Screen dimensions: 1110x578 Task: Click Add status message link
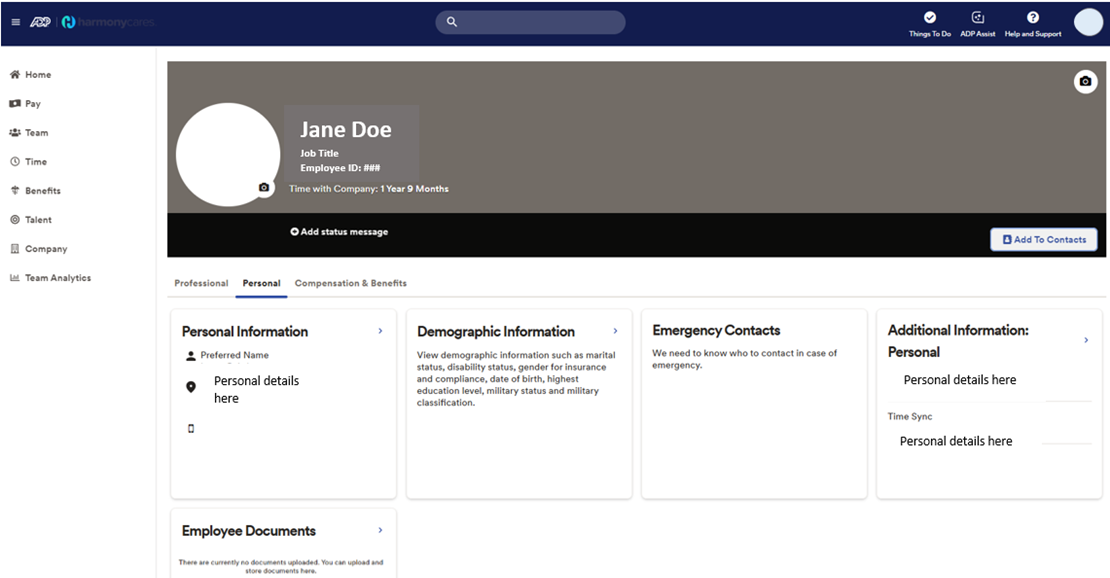pos(339,232)
